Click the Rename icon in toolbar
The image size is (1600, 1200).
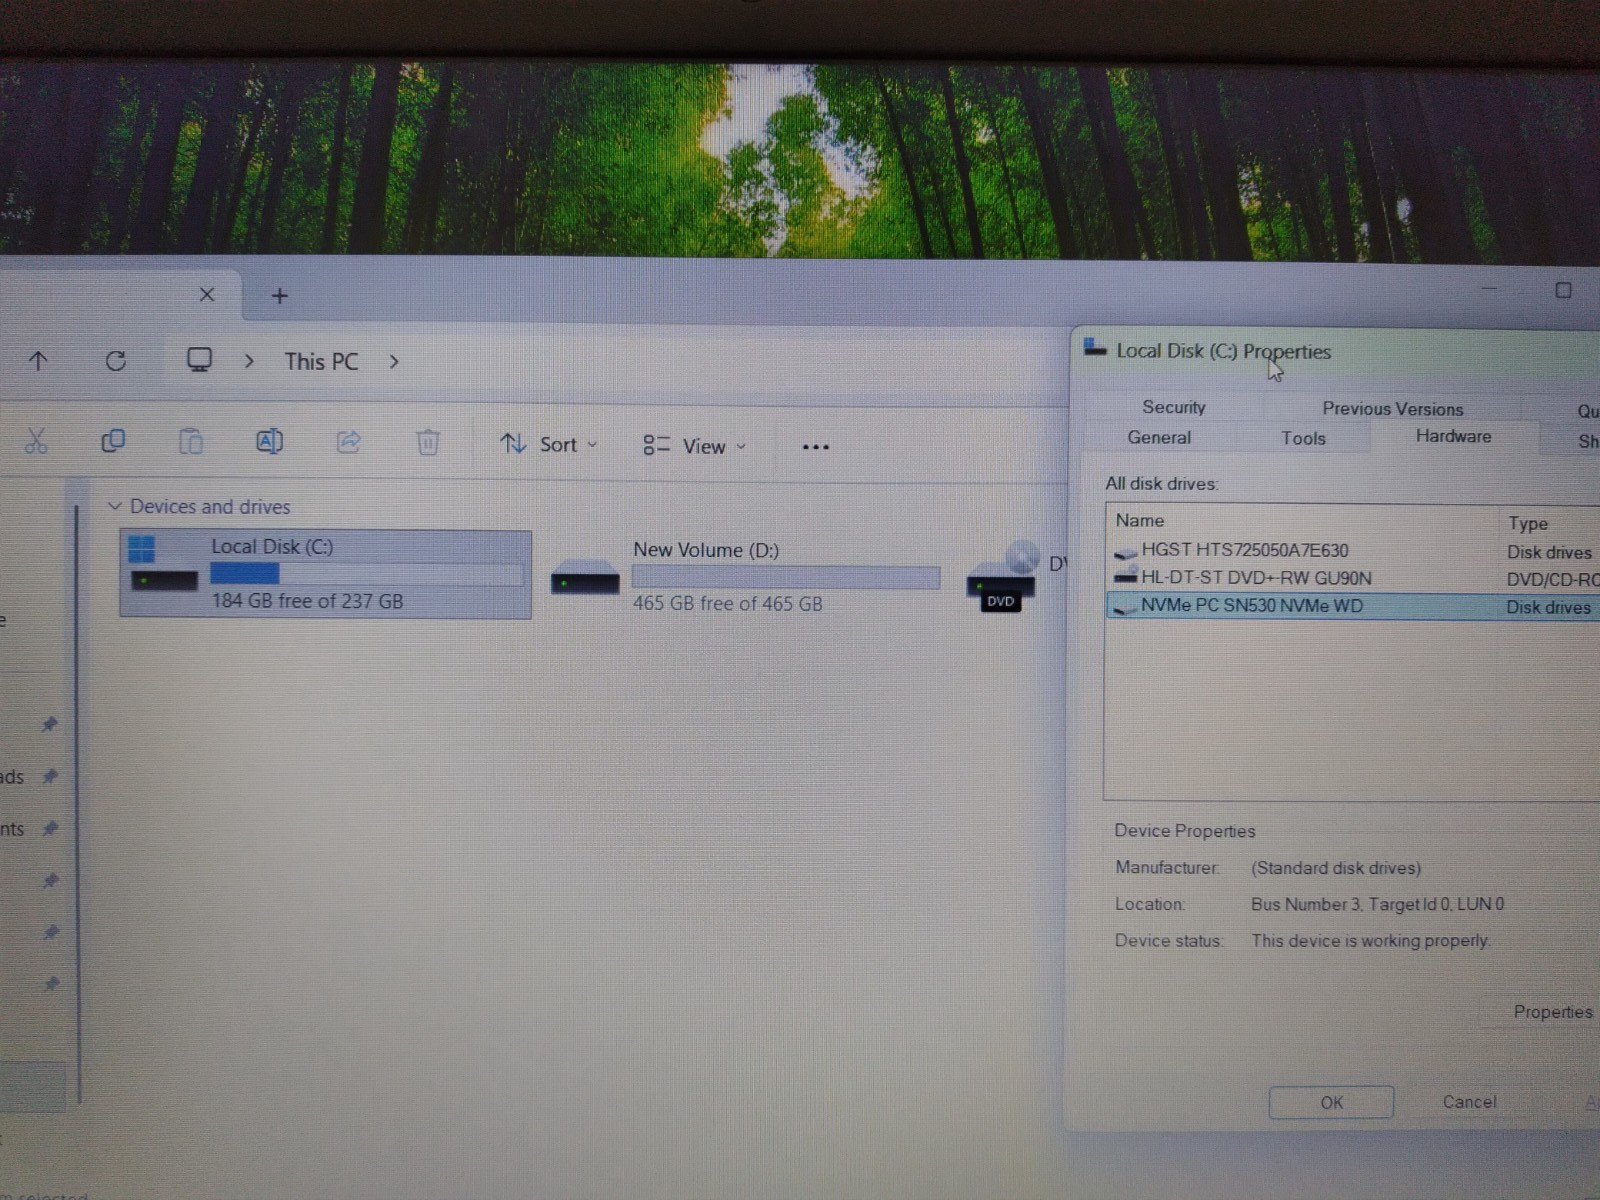269,441
